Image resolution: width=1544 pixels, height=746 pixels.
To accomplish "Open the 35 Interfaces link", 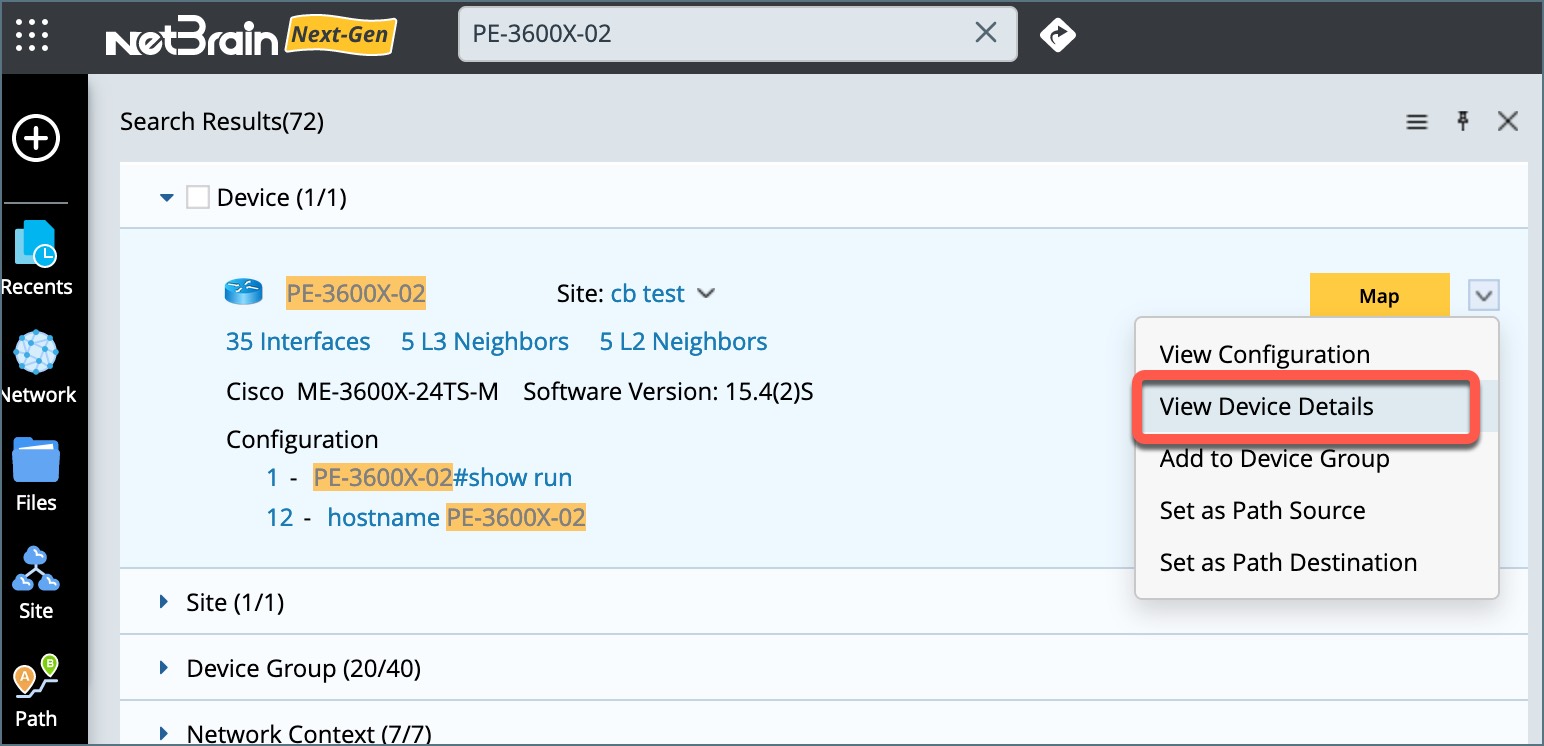I will click(x=298, y=342).
